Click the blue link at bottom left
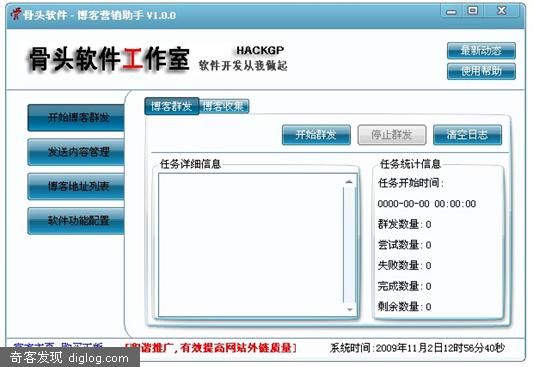The height and width of the screenshot is (367, 533). pyautogui.click(x=58, y=345)
